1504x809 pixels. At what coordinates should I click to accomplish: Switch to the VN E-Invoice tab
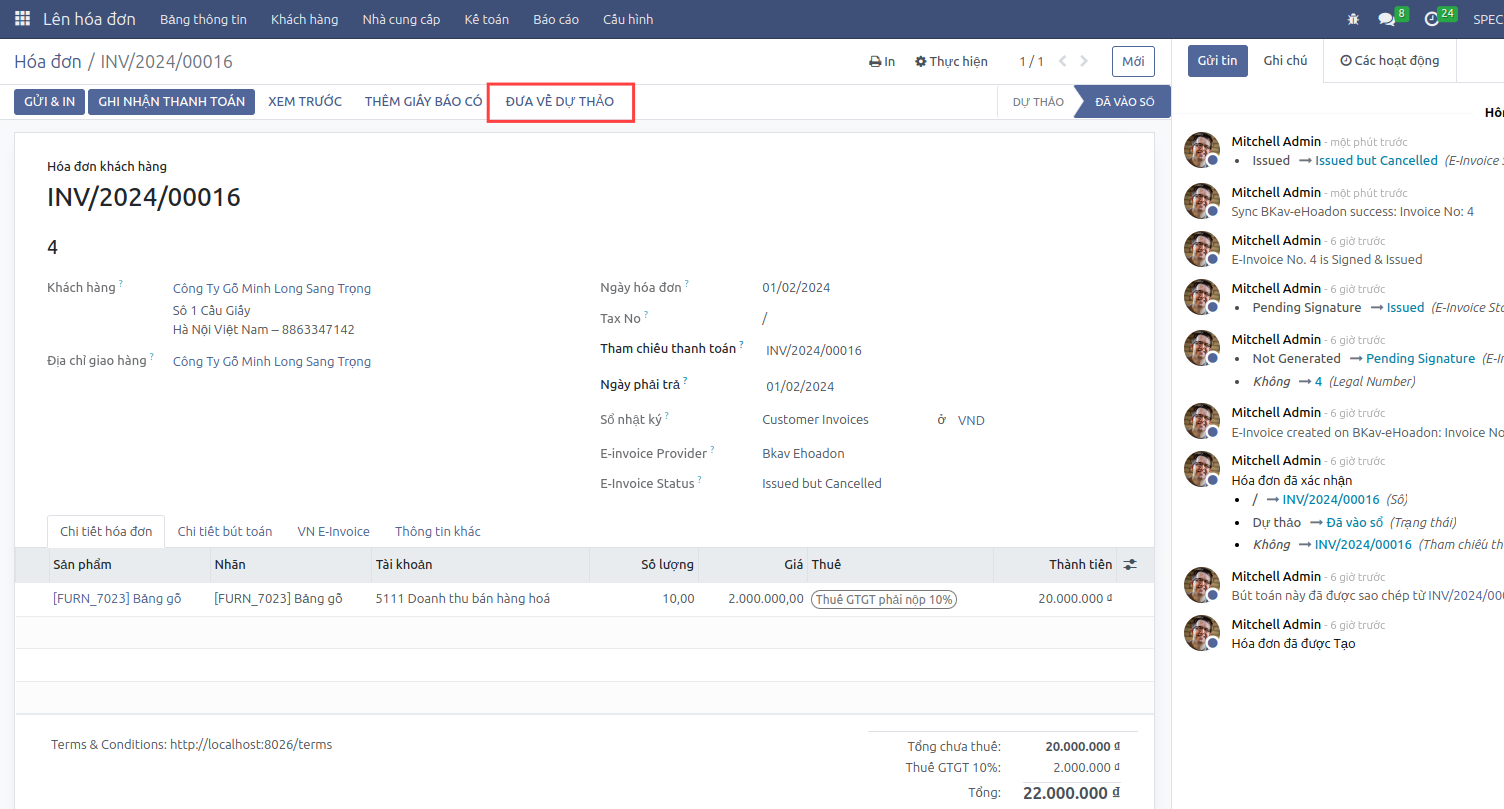pos(333,532)
